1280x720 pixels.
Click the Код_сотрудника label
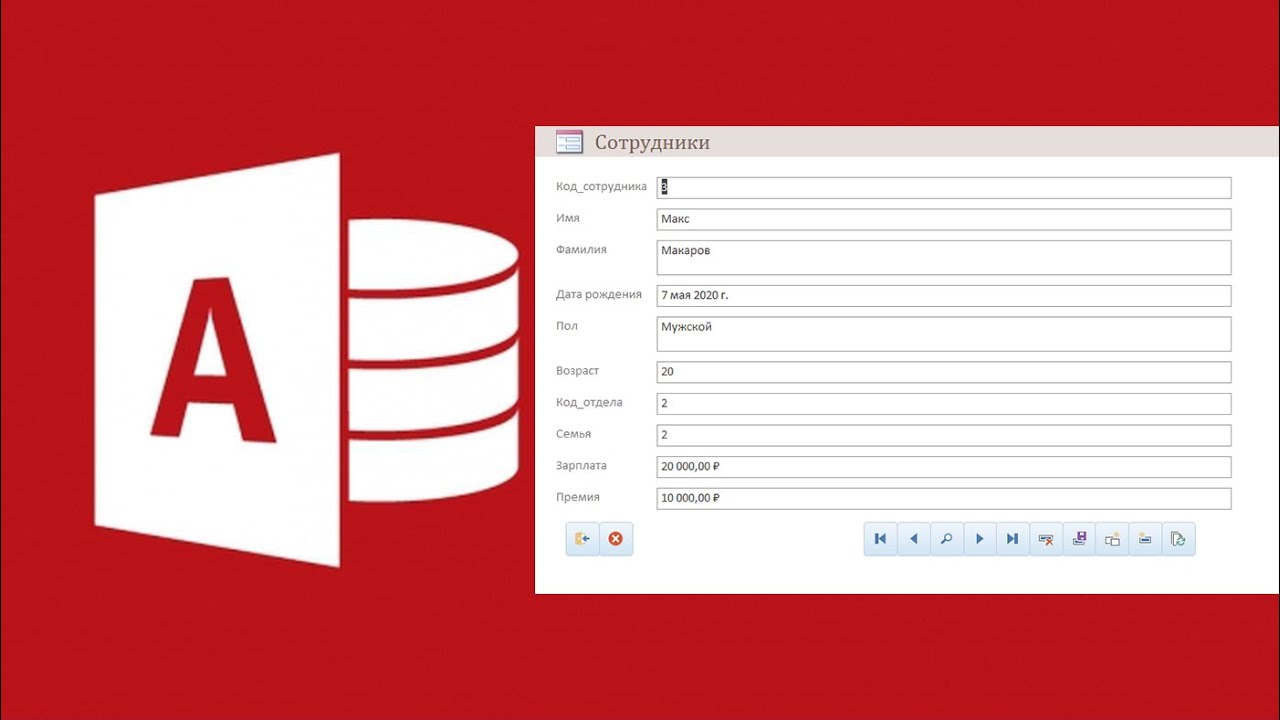coord(601,187)
